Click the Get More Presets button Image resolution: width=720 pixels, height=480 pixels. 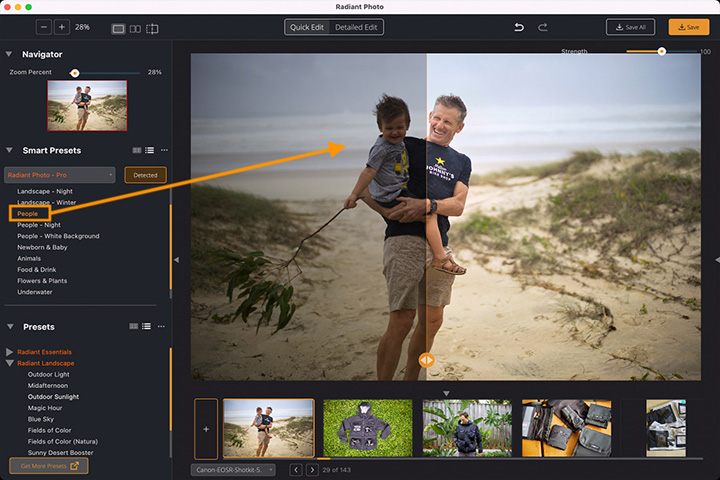tap(49, 466)
